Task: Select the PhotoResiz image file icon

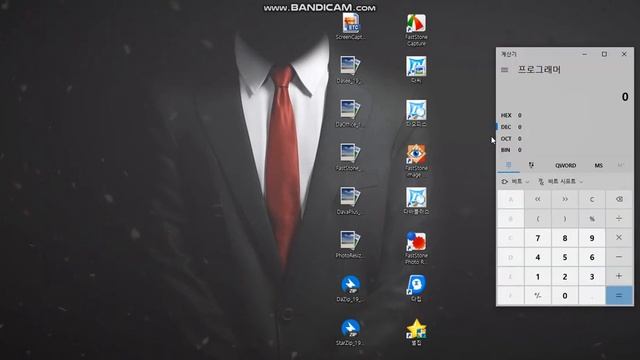Action: 350,244
